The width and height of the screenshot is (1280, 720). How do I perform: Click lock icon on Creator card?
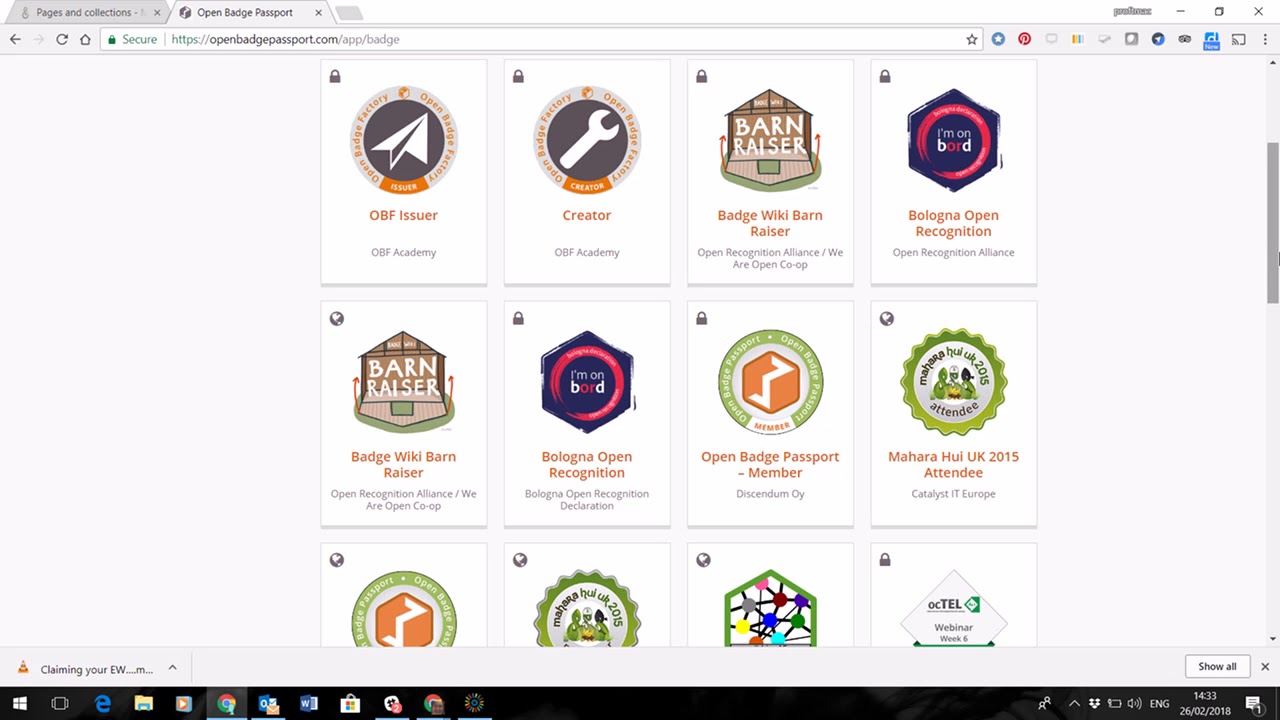coord(518,76)
